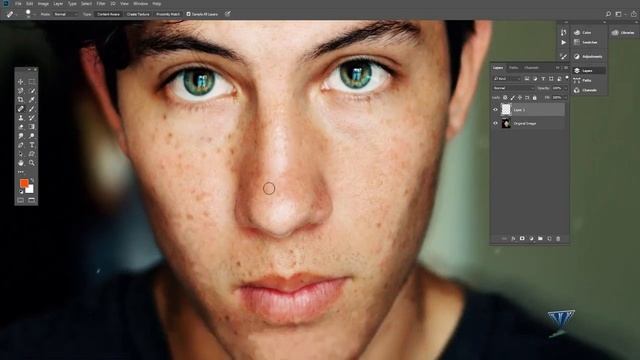Toggle Lock all layer icon

[x=535, y=98]
